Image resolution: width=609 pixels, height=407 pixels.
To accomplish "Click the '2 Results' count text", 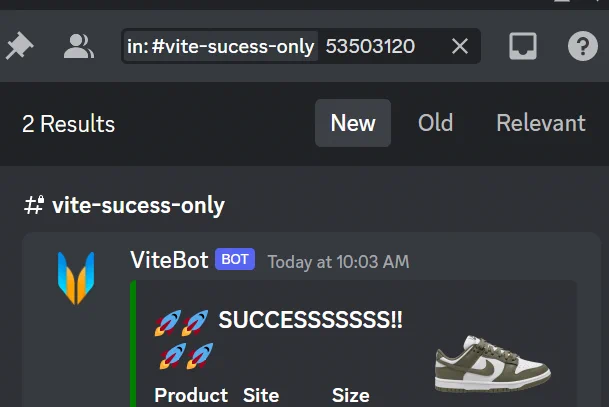I will pos(69,124).
